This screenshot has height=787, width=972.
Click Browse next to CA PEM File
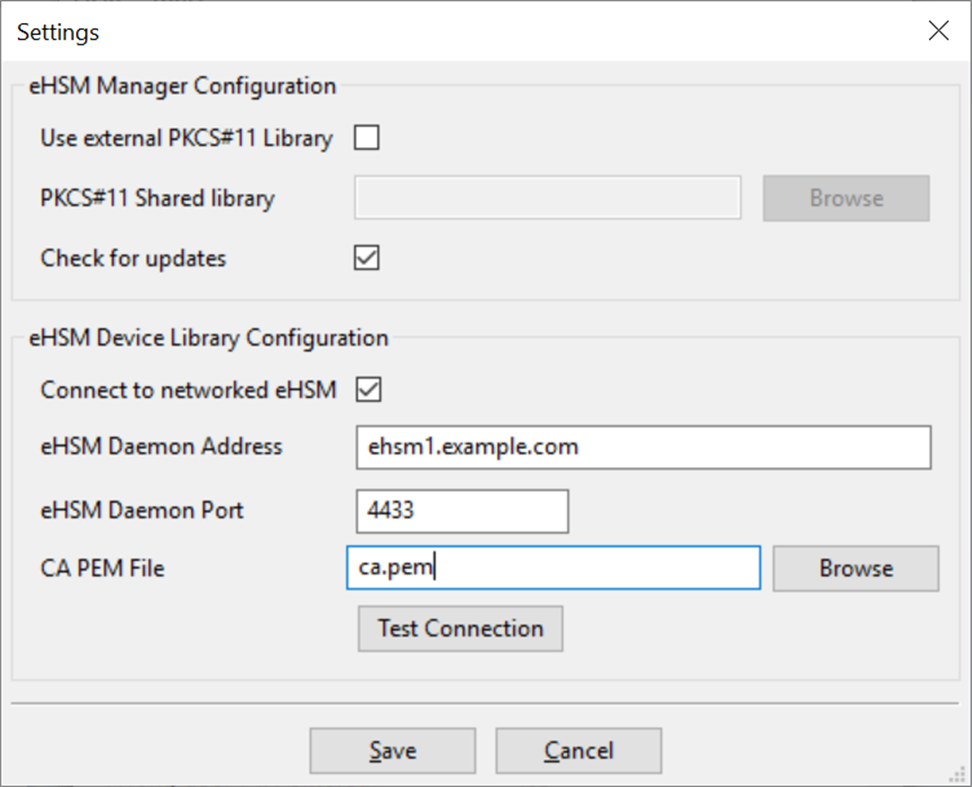(855, 568)
